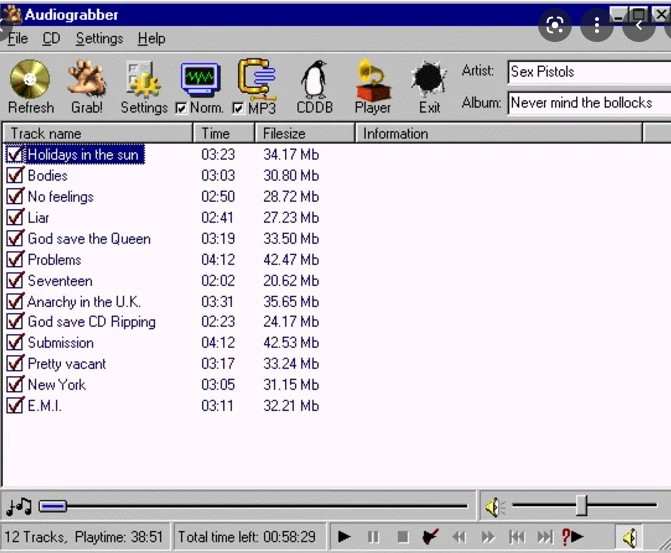The image size is (671, 553).
Task: Click the Information column header
Action: (499, 133)
